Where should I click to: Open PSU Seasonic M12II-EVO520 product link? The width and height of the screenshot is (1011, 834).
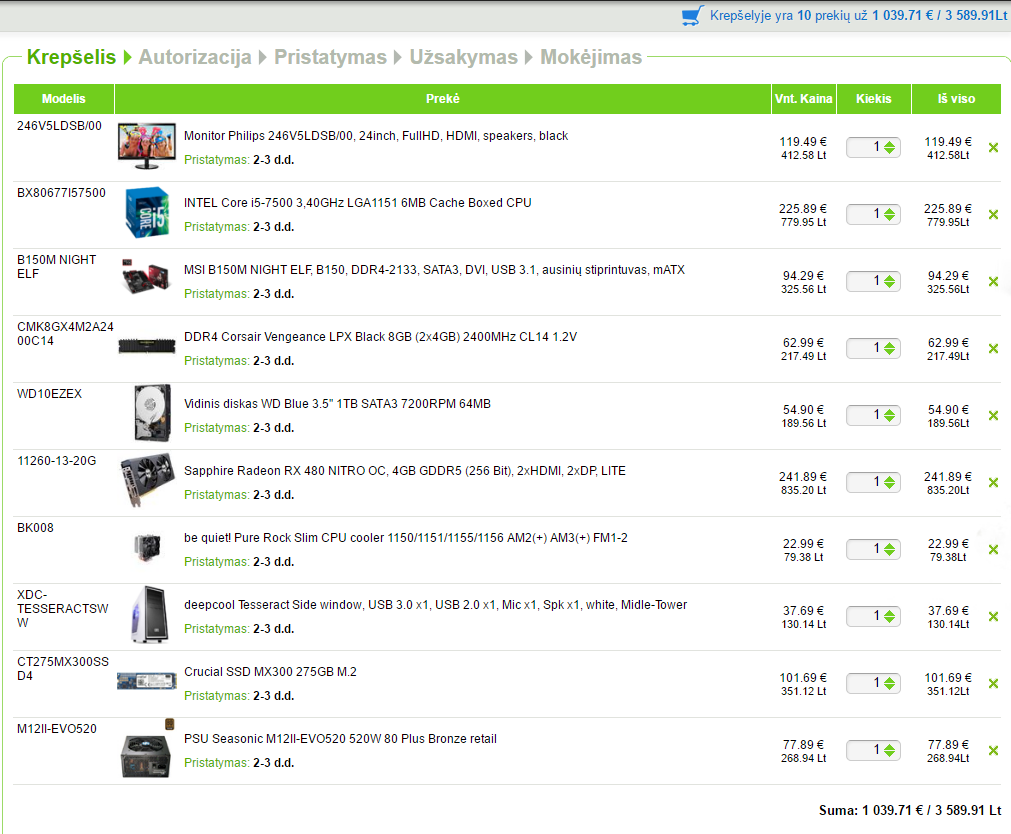point(340,739)
